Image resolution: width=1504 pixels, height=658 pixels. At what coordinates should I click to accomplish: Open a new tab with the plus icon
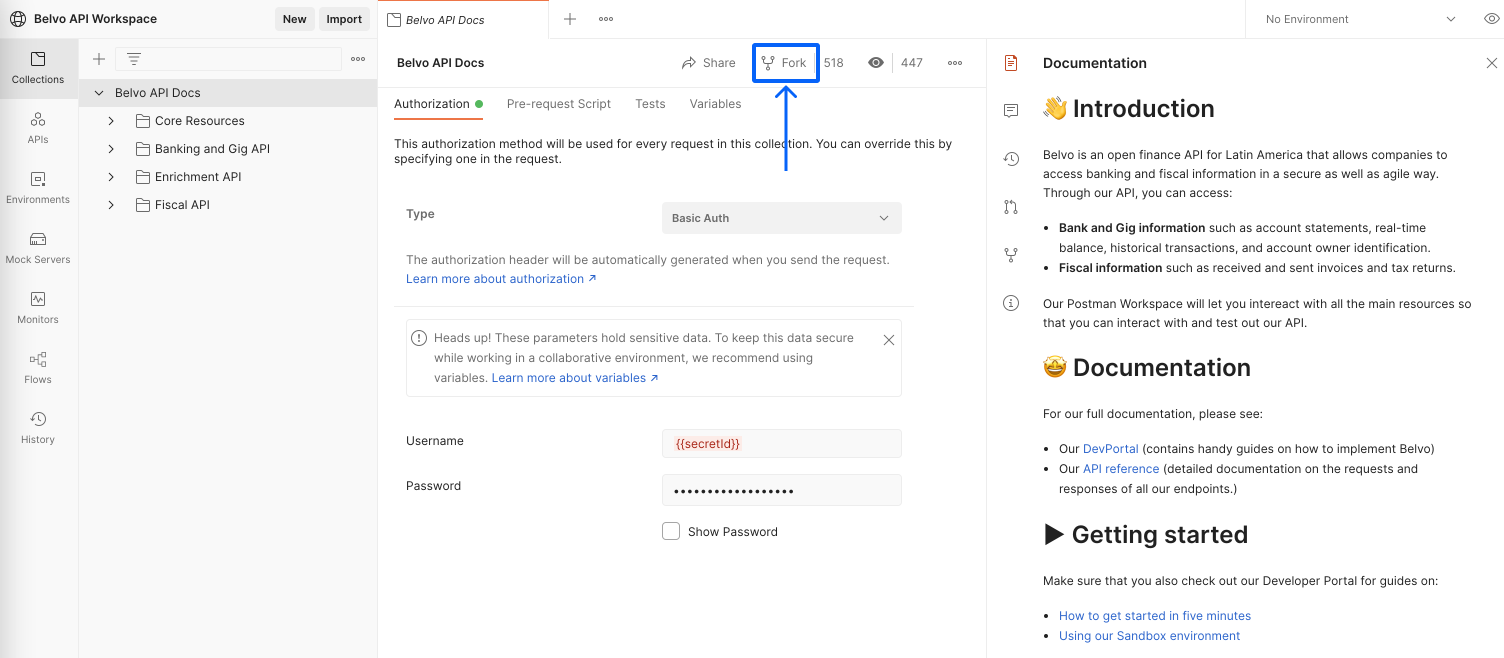[x=570, y=19]
